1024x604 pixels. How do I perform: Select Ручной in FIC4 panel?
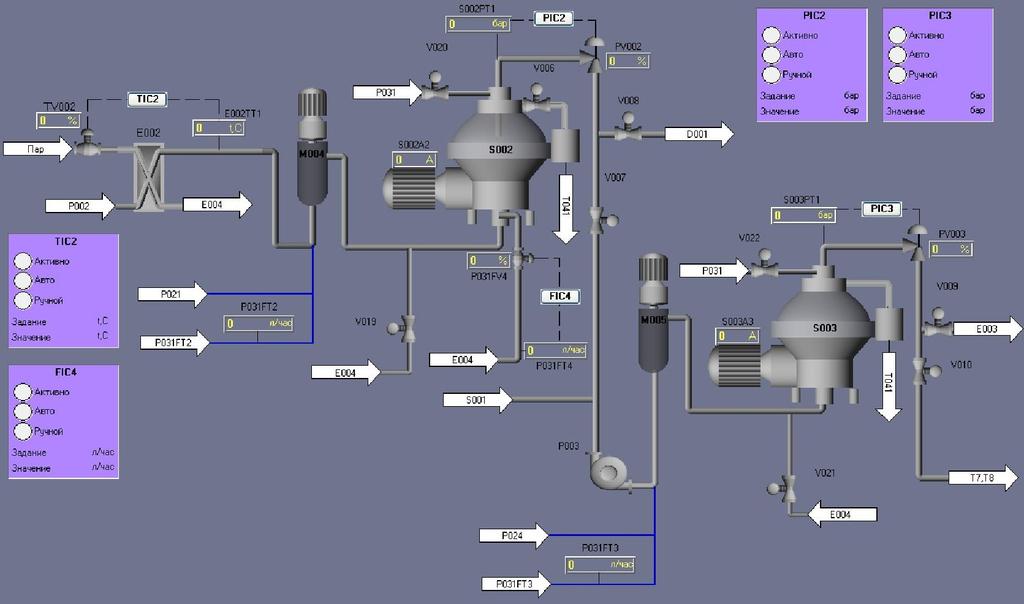click(23, 431)
